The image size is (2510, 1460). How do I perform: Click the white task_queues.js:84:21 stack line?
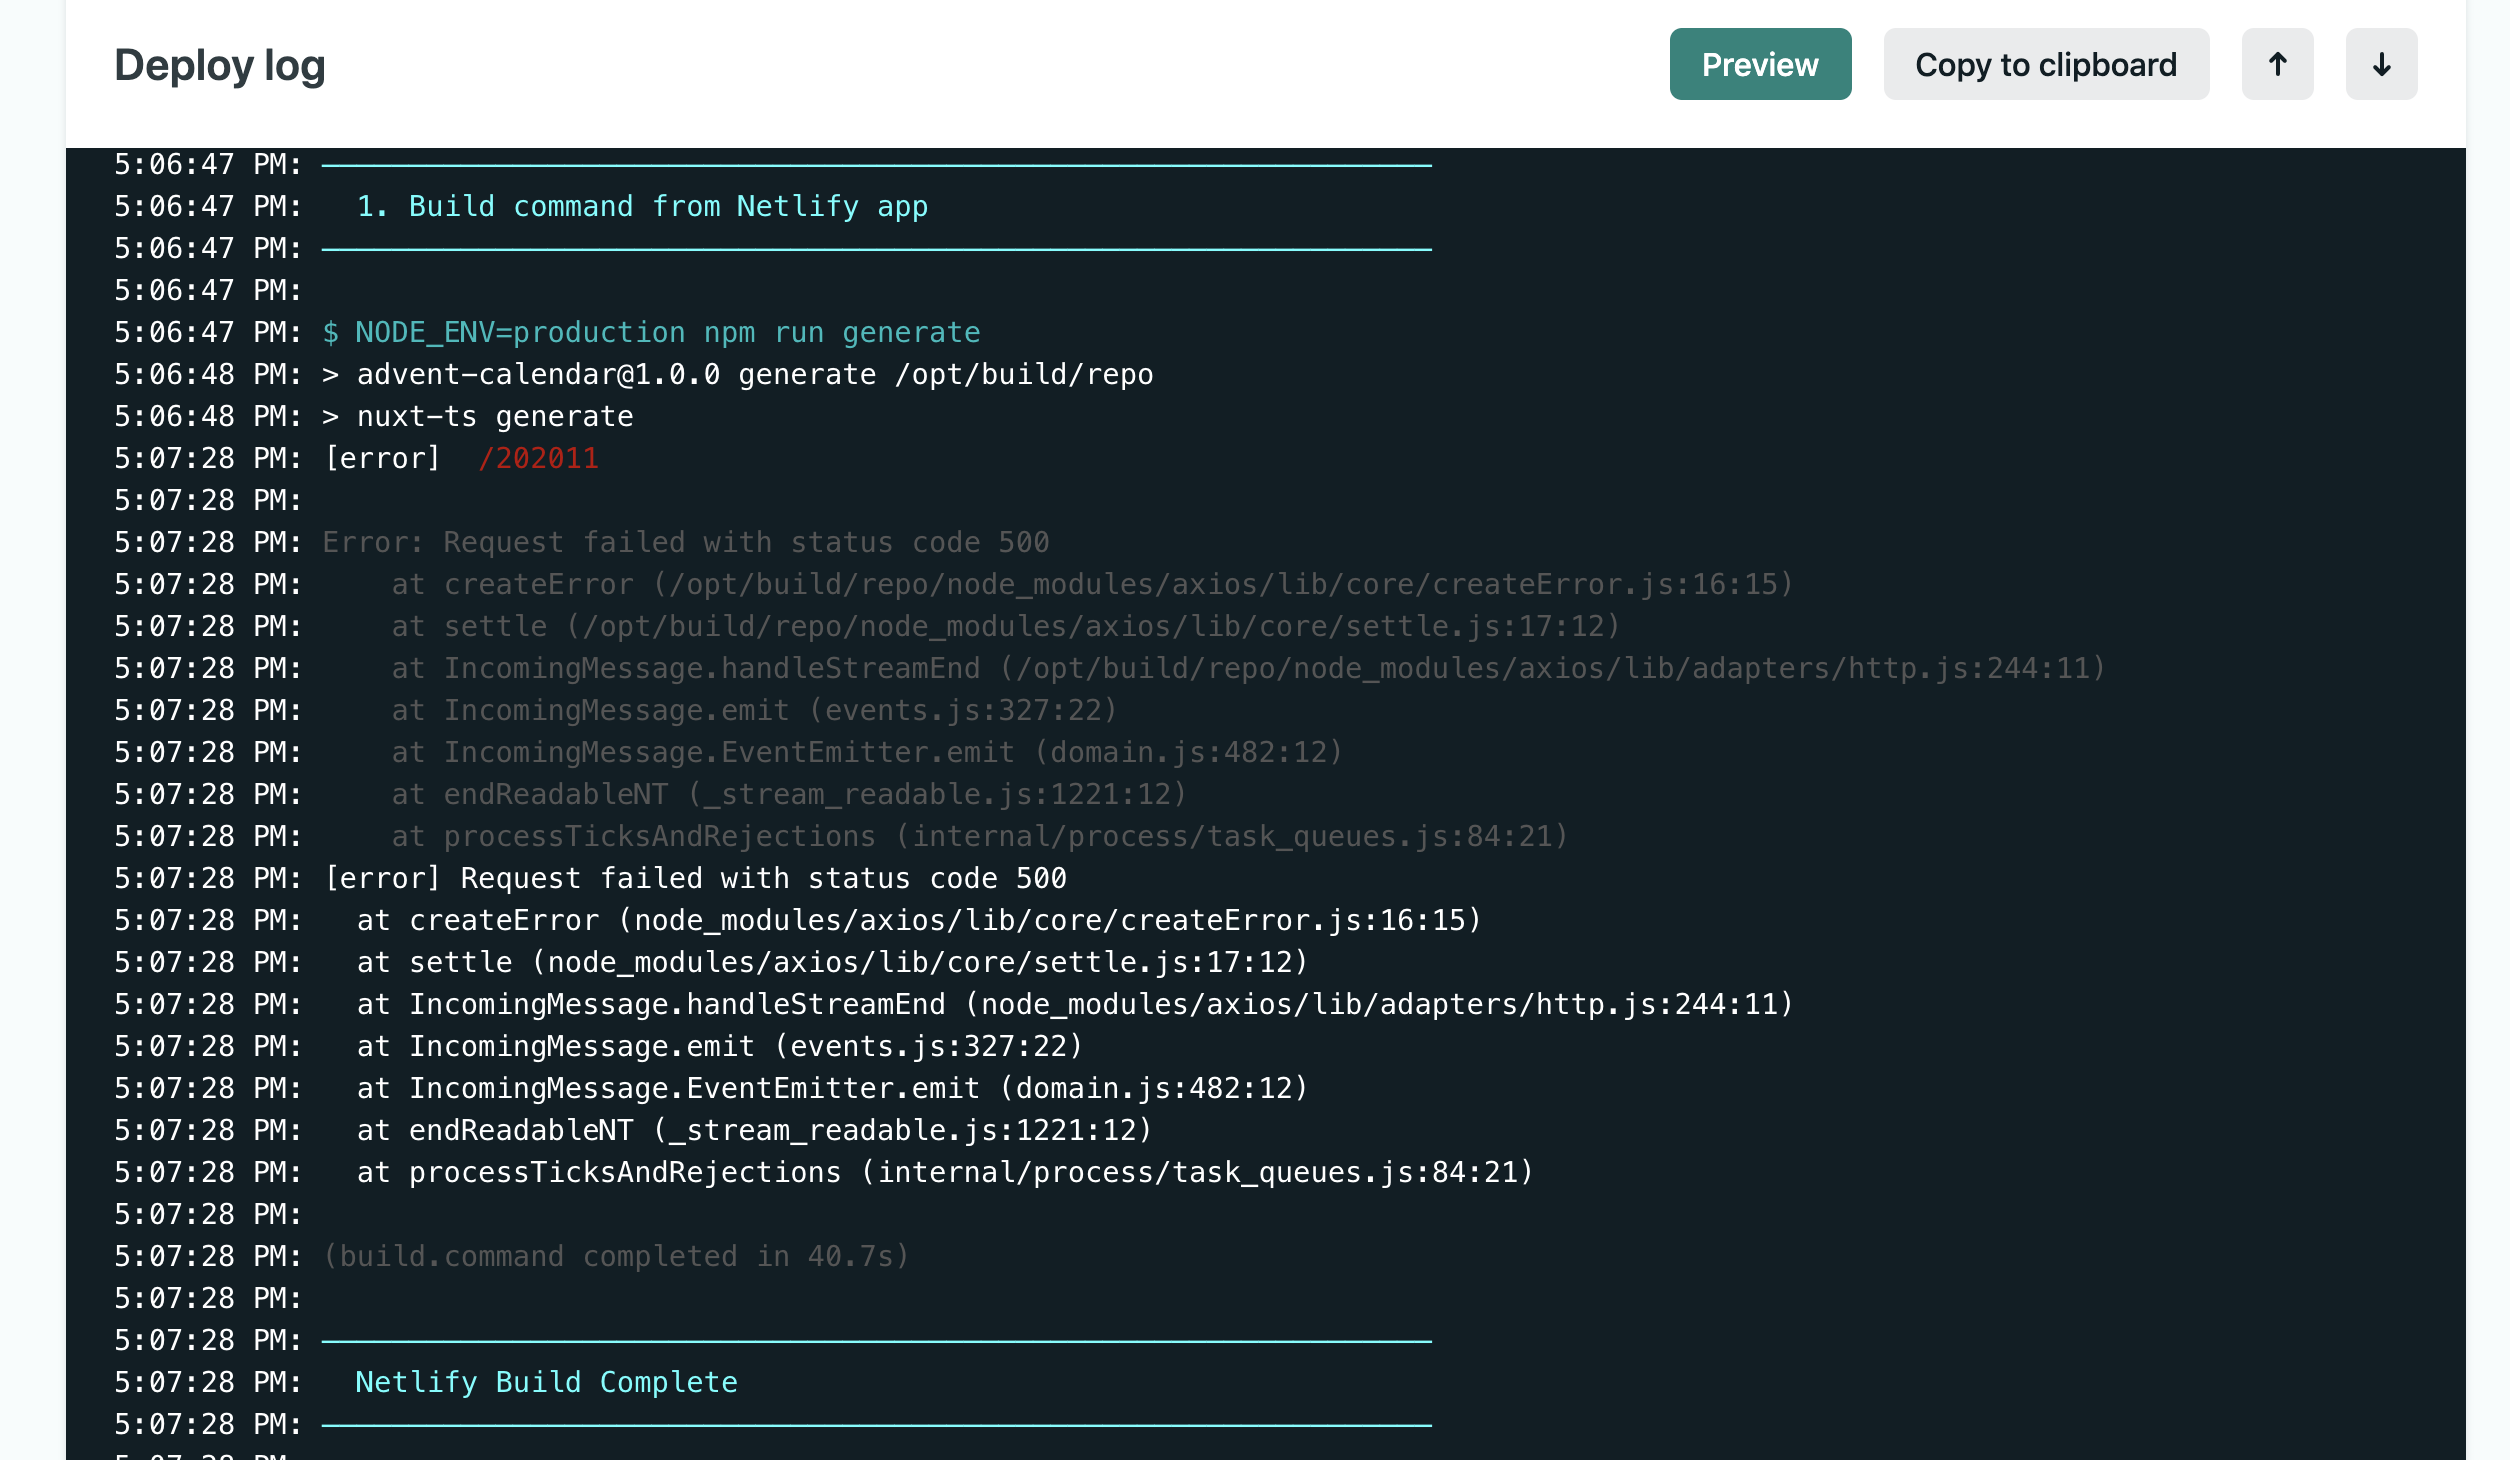coord(944,1172)
